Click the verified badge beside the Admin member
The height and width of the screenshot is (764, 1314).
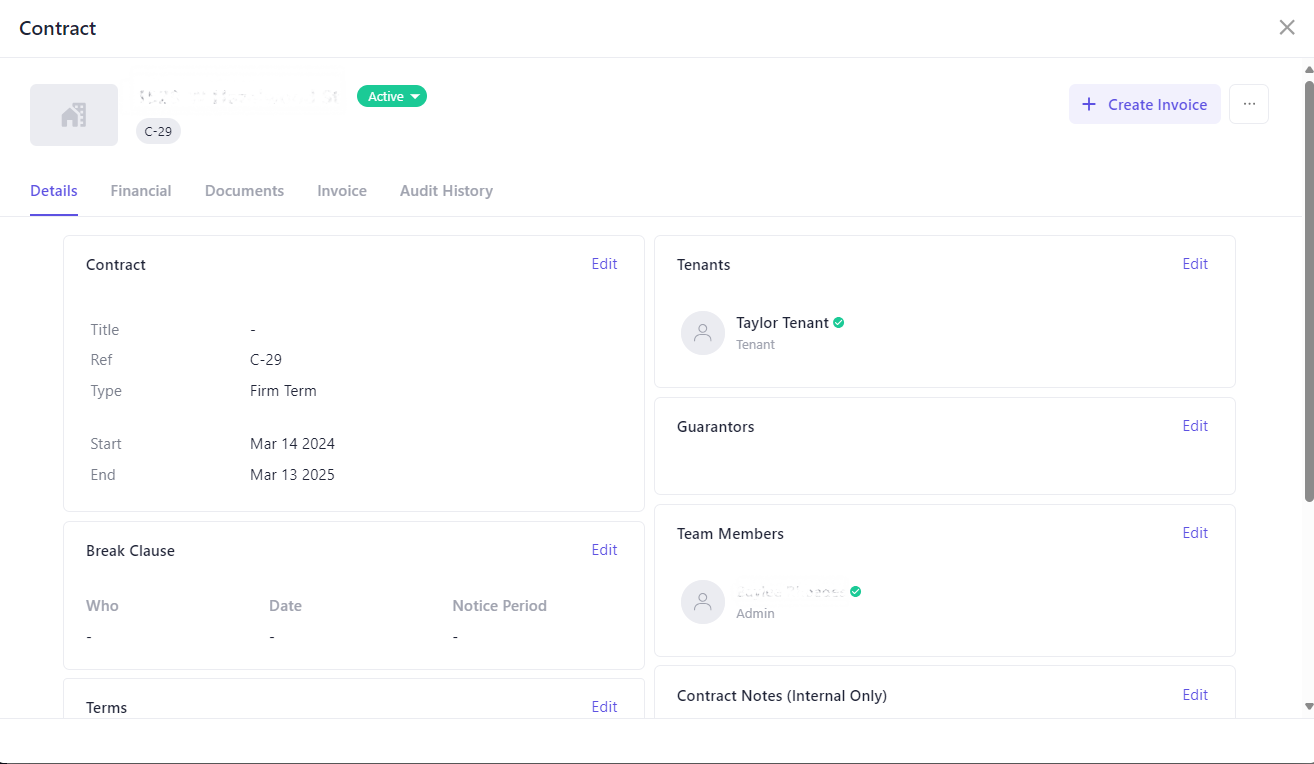(x=854, y=591)
